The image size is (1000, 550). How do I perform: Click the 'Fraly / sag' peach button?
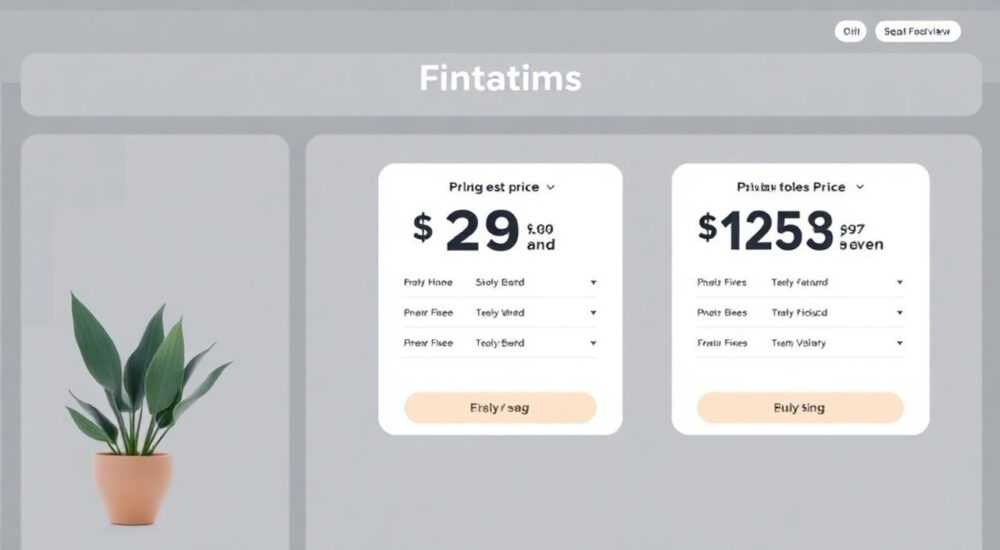pyautogui.click(x=500, y=408)
